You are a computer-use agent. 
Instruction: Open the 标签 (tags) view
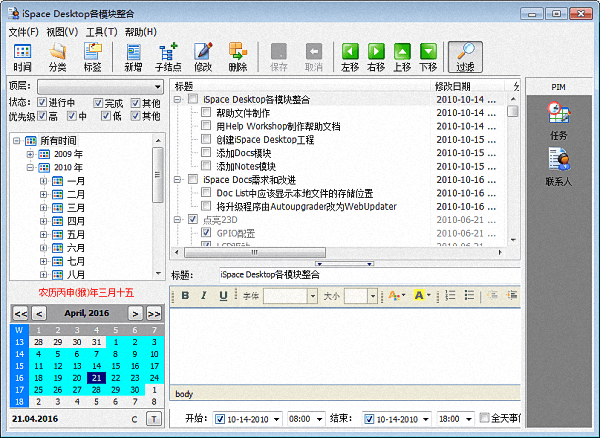point(93,57)
